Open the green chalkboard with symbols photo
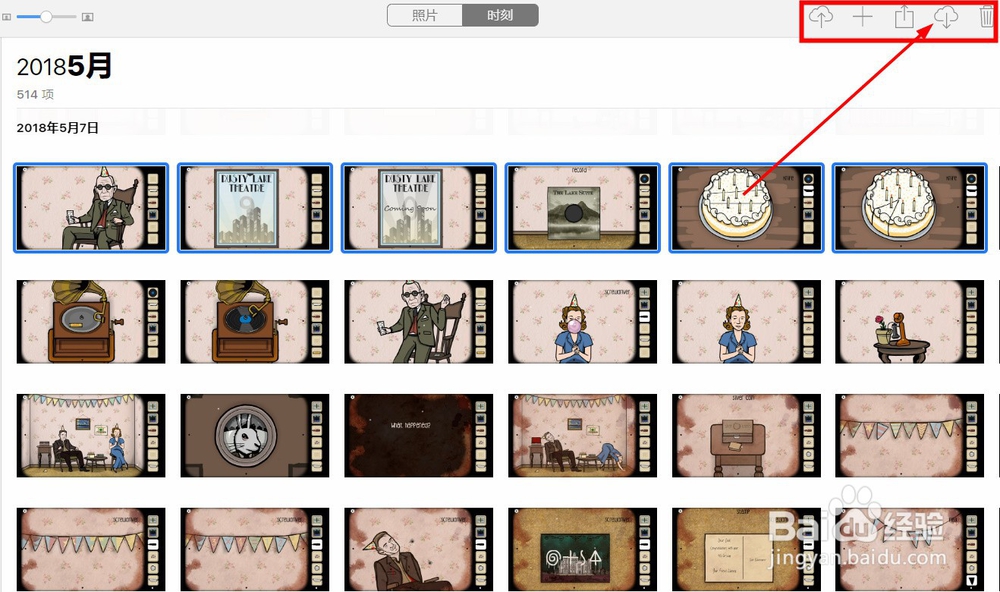Image resolution: width=1000 pixels, height=592 pixels. pos(582,549)
